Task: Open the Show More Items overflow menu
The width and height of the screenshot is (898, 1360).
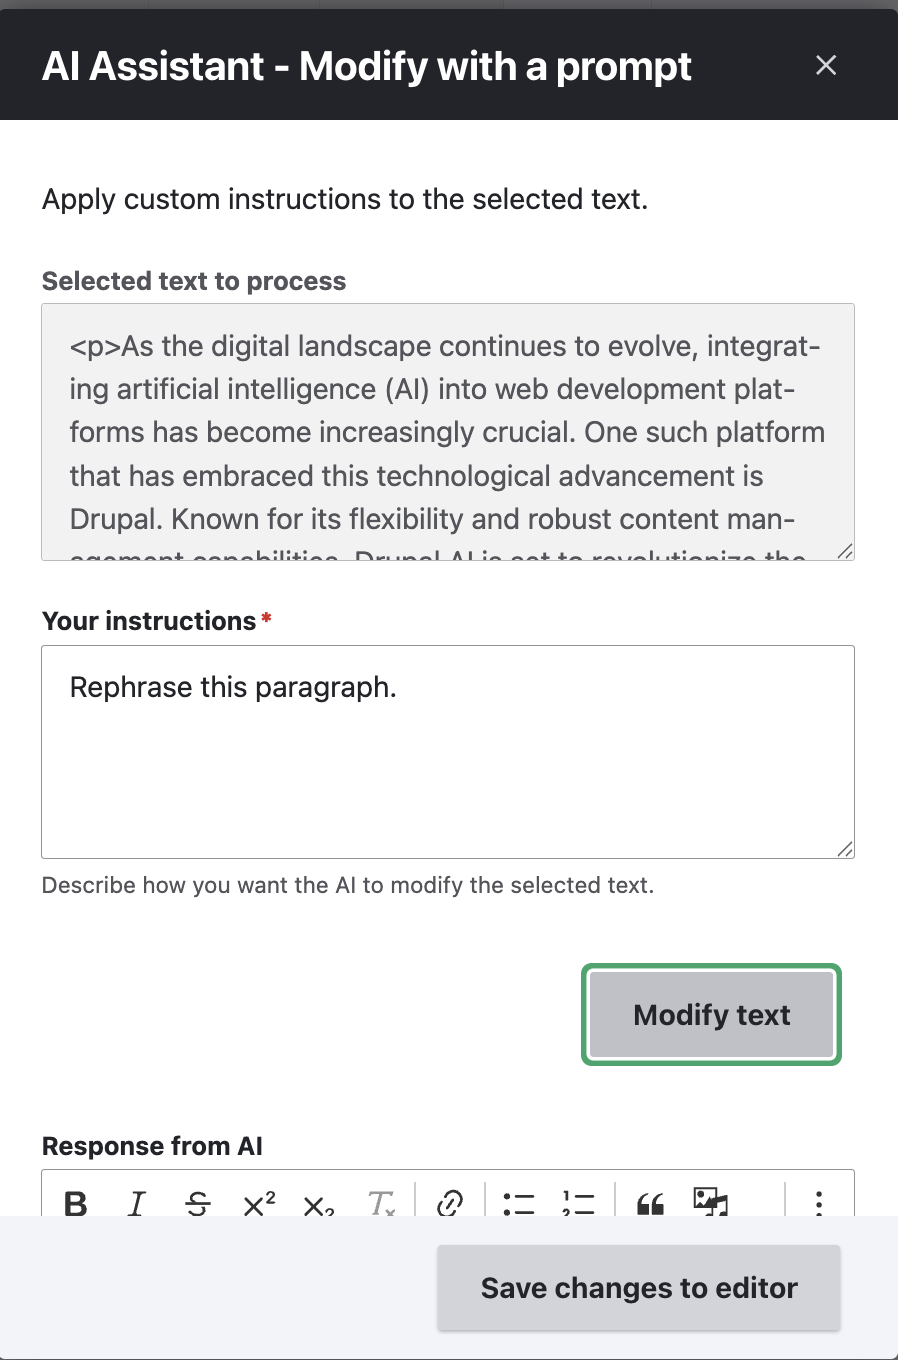Action: click(x=819, y=1205)
